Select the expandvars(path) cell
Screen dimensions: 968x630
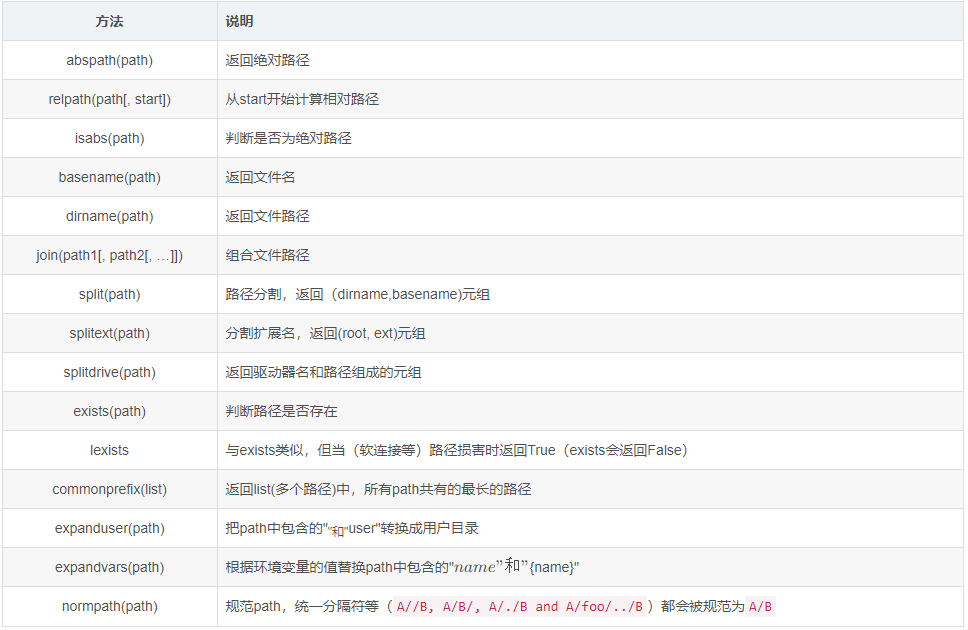(x=109, y=566)
